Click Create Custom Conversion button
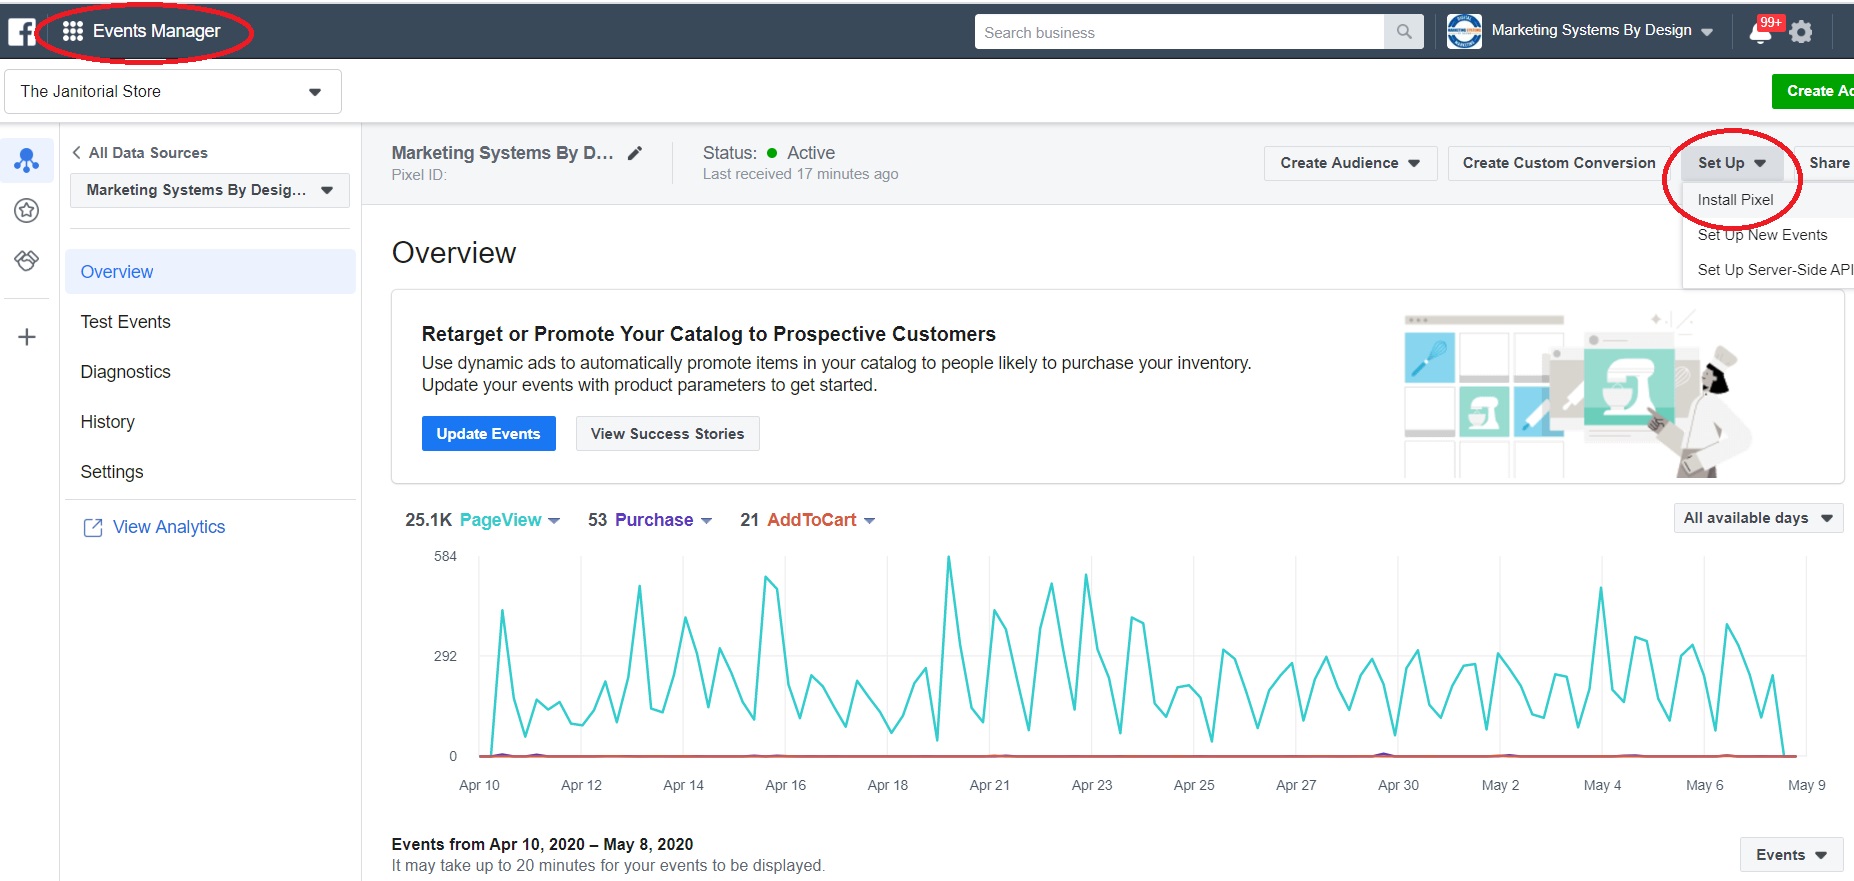This screenshot has width=1854, height=881. tap(1559, 163)
